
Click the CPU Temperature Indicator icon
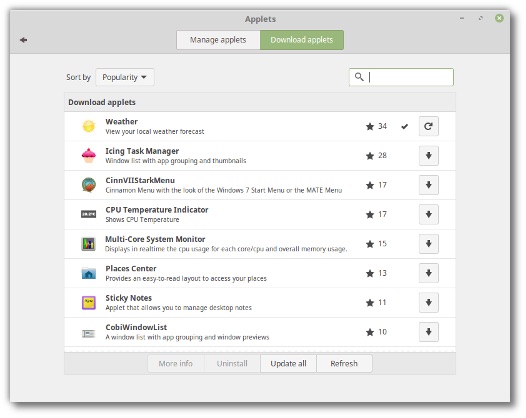pos(89,214)
